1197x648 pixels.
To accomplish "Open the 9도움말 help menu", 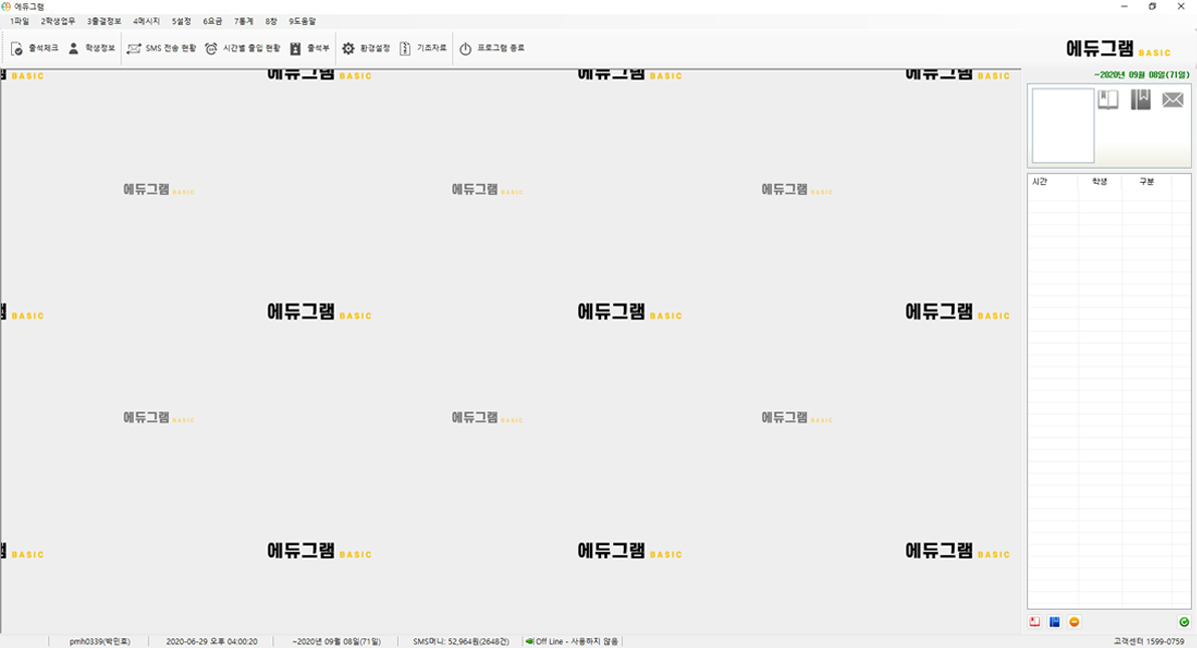I will pyautogui.click(x=302, y=21).
